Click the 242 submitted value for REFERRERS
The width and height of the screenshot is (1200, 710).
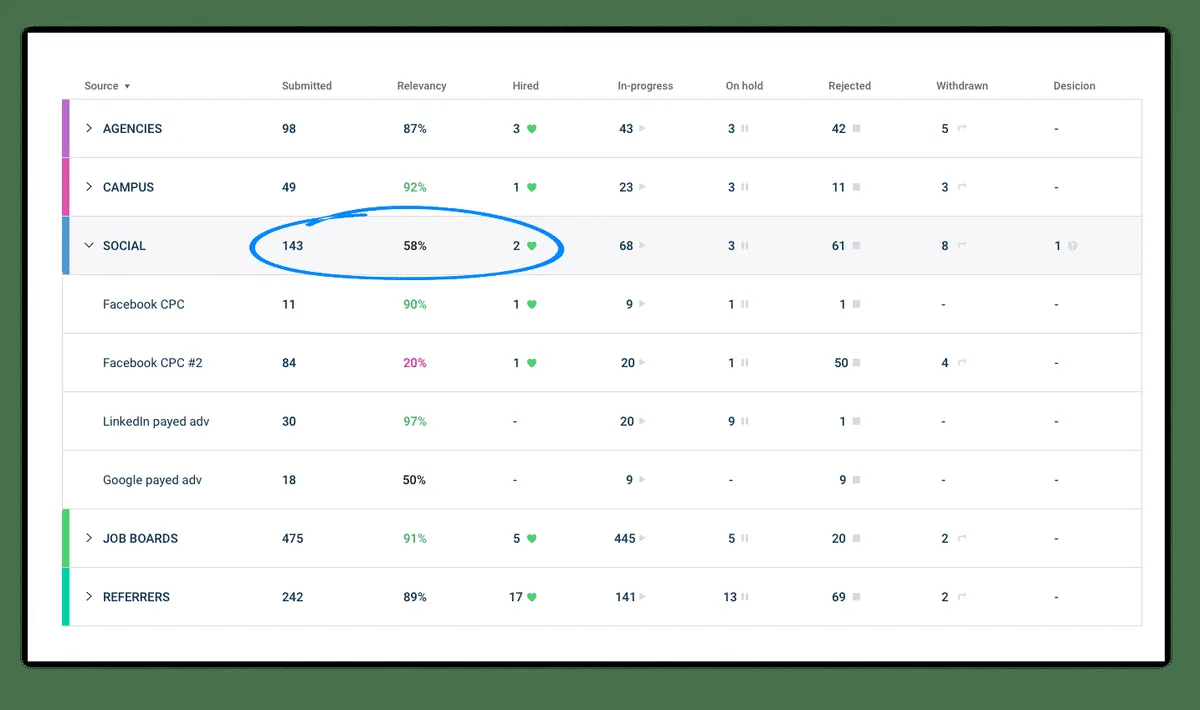pyautogui.click(x=293, y=597)
